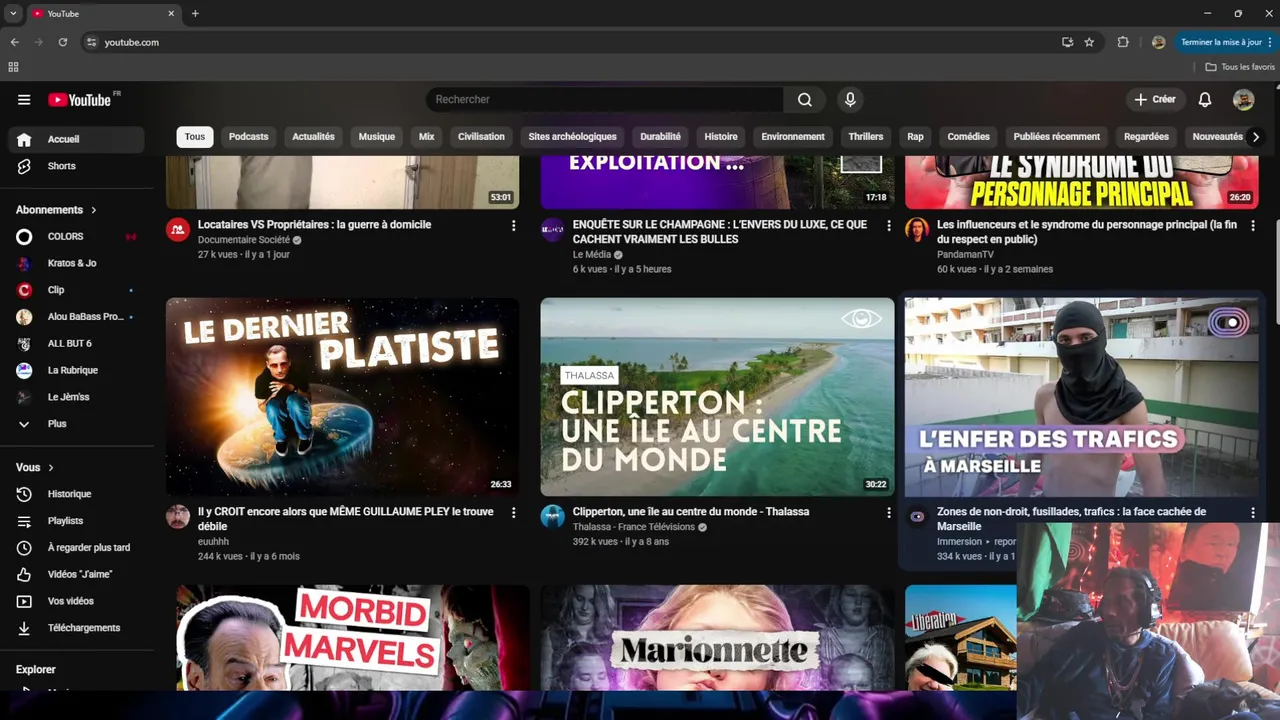The width and height of the screenshot is (1280, 720).
Task: Open À regarder plus tard
Action: click(x=76, y=548)
